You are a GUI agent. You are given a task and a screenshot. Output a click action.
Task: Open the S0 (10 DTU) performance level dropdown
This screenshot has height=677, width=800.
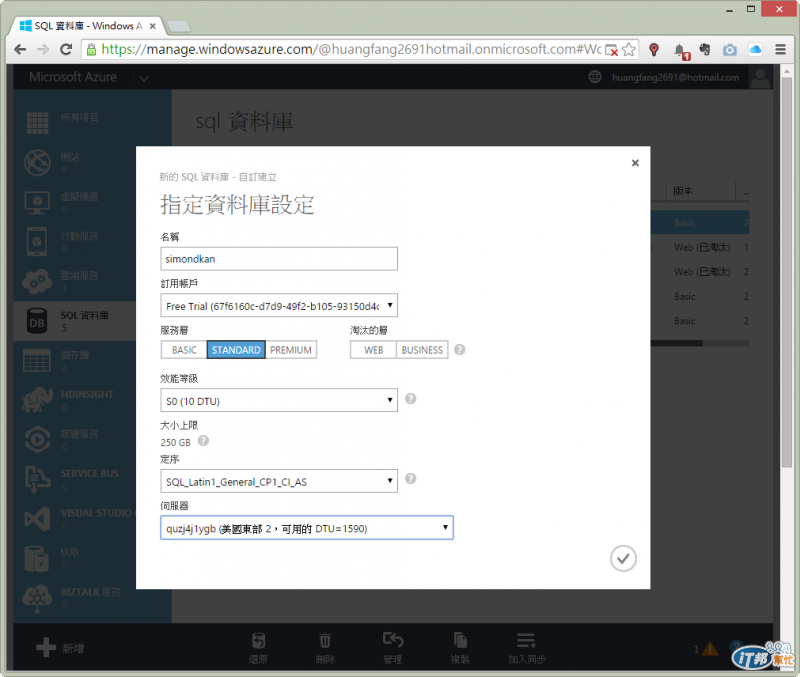point(279,400)
